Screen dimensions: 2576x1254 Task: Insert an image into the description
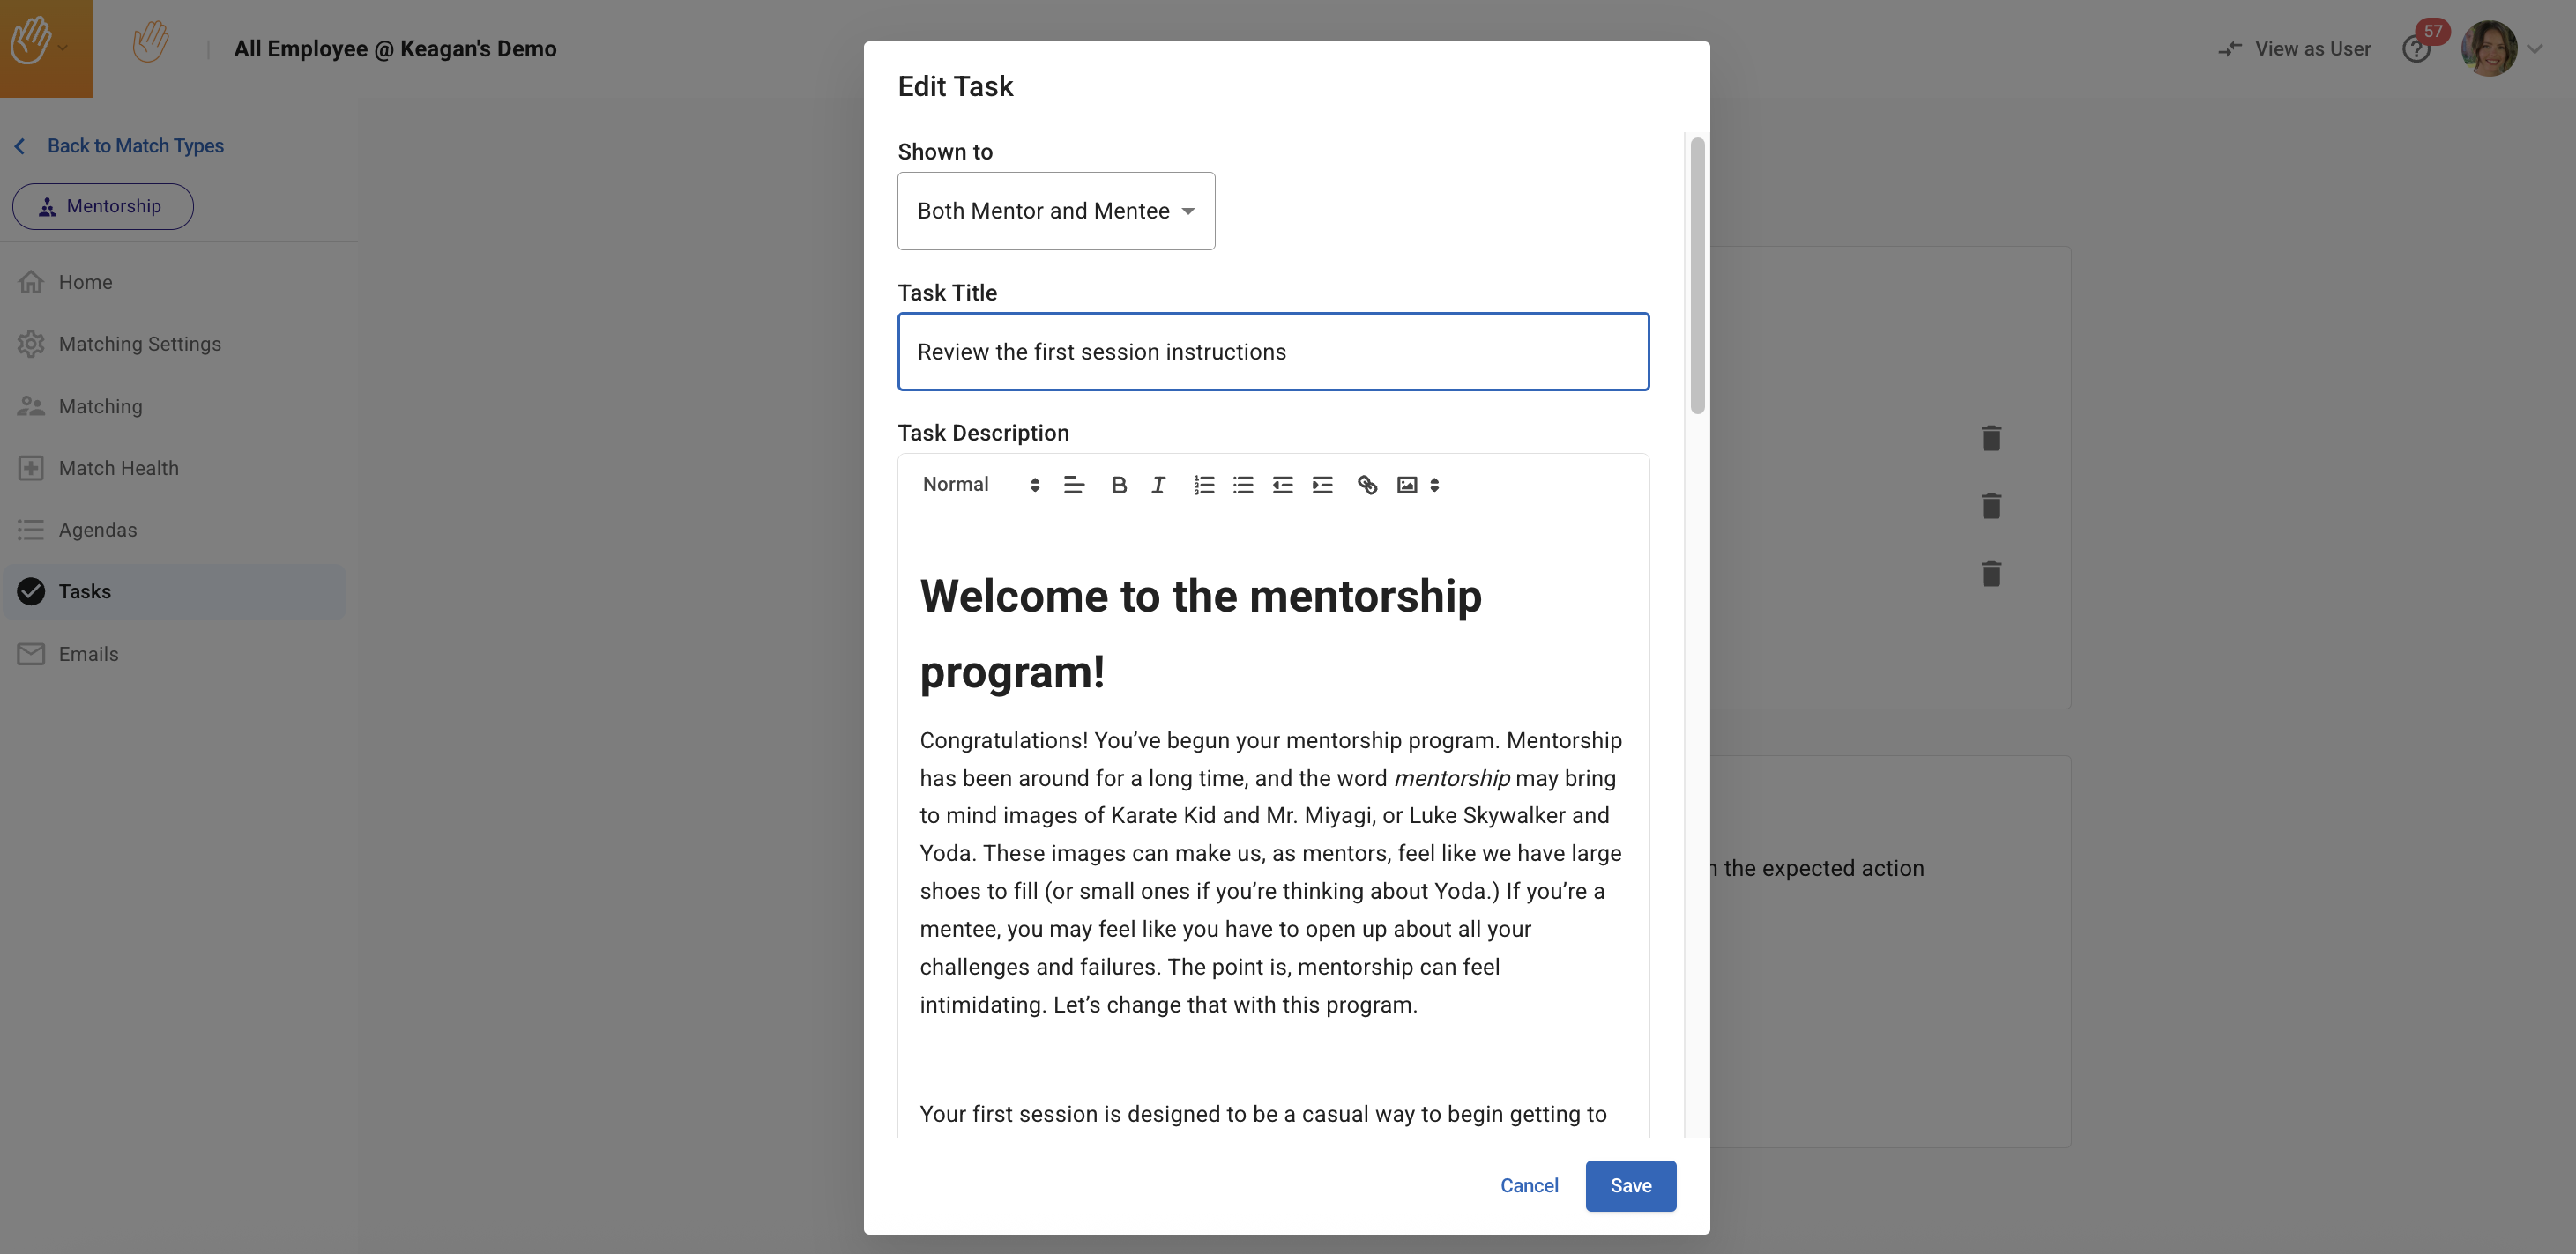1407,485
